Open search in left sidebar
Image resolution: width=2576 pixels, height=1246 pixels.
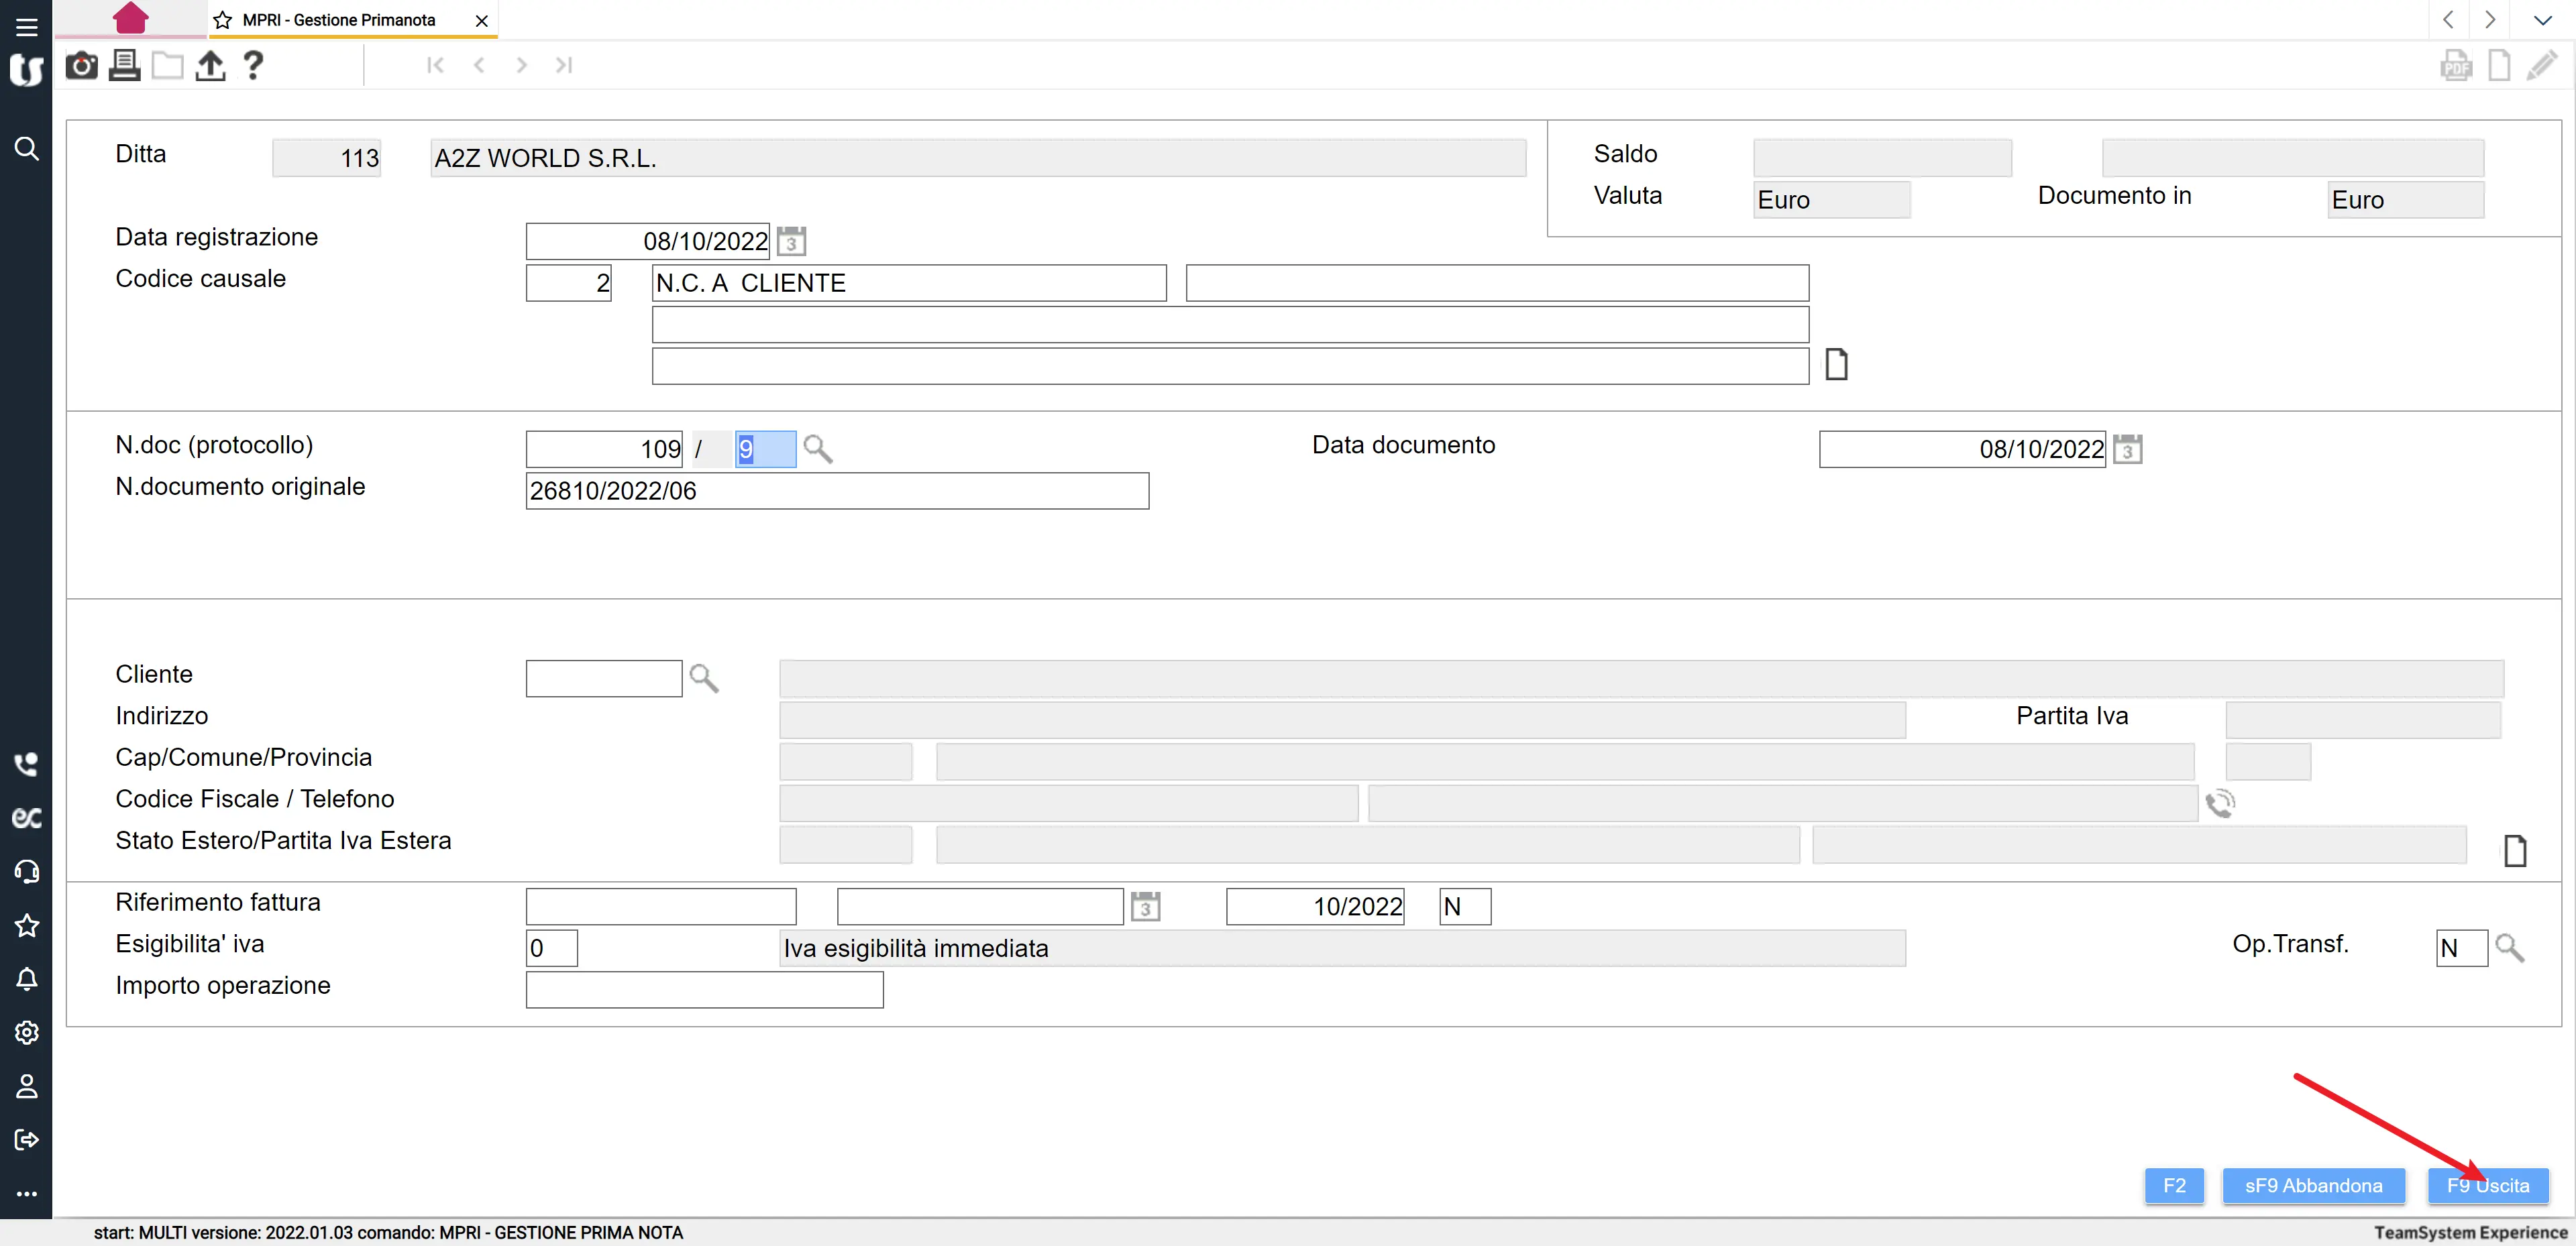[x=27, y=149]
